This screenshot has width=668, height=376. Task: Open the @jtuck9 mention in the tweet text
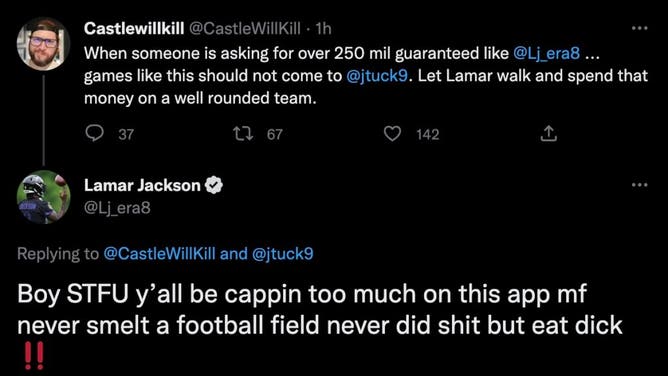(x=377, y=76)
